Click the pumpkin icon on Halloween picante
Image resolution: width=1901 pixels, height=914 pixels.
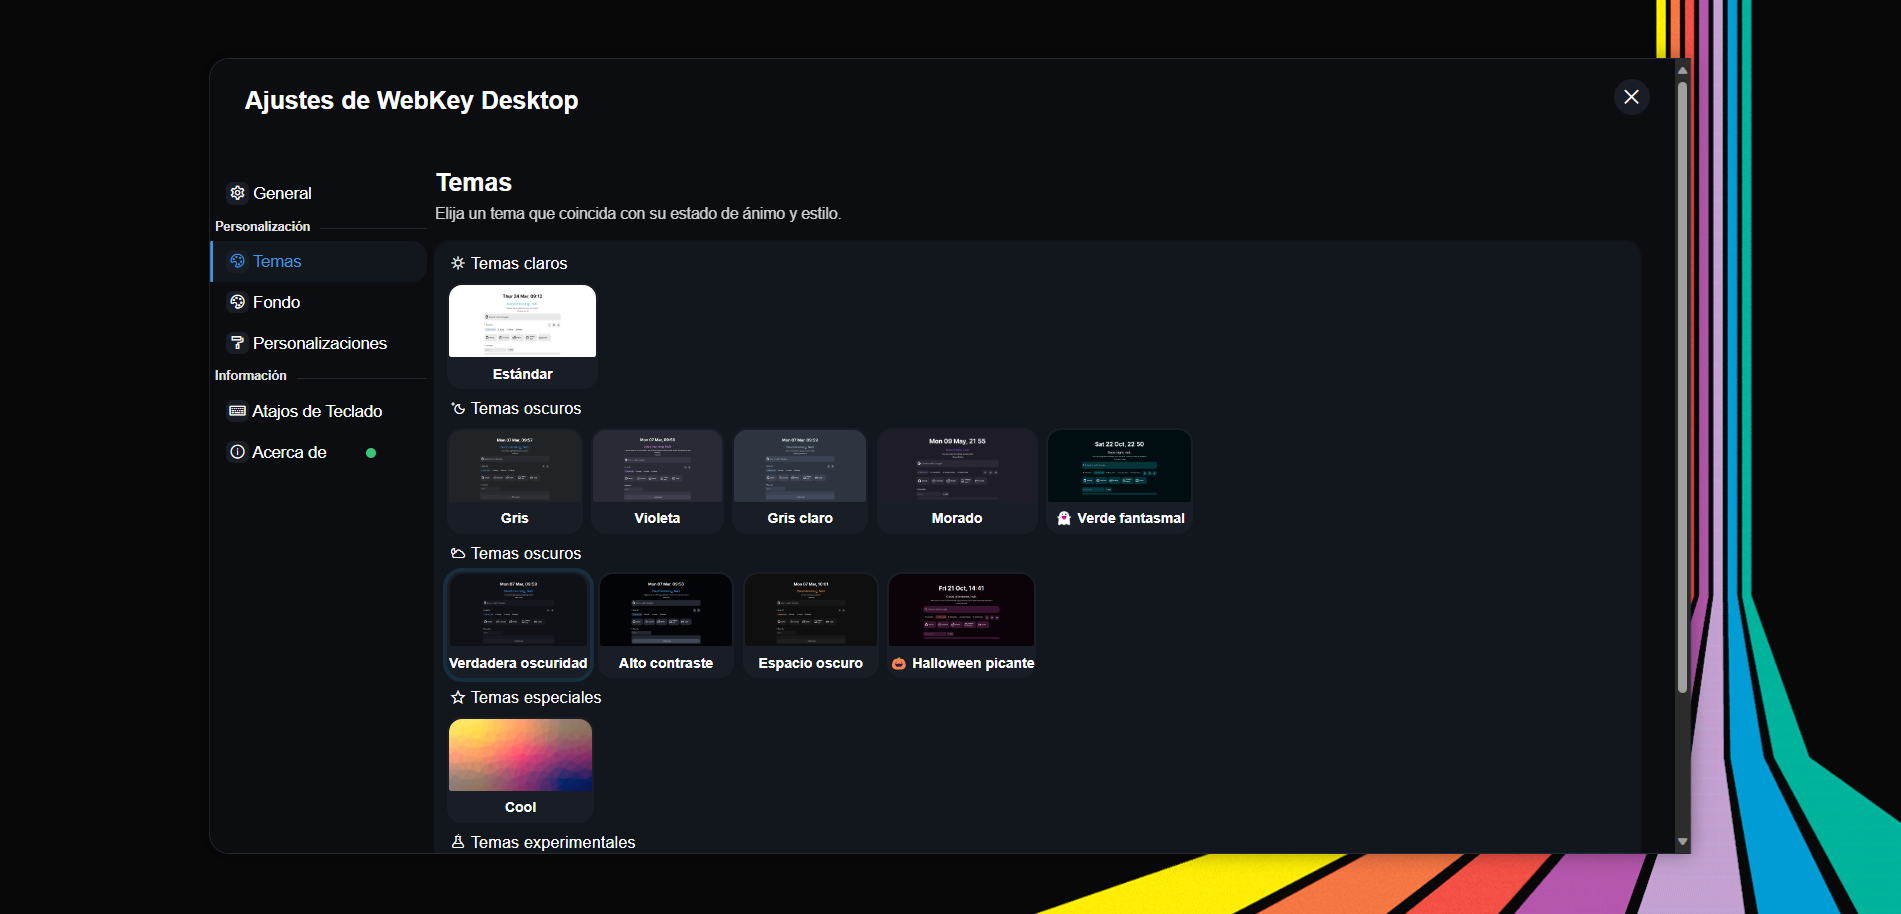tap(898, 663)
